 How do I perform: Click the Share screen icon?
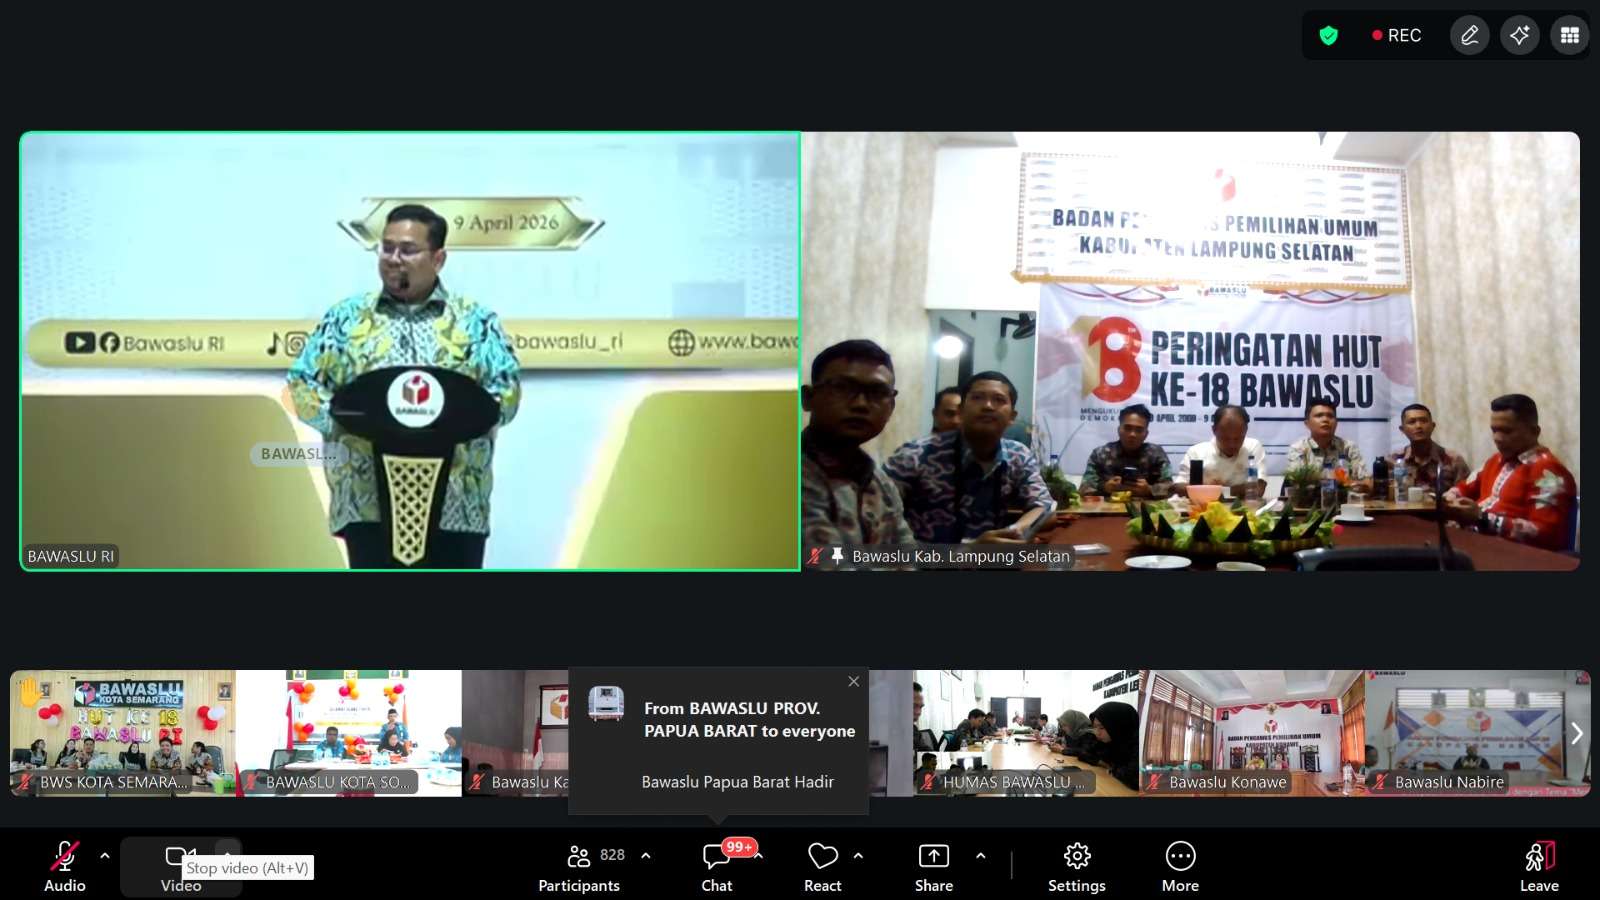(x=933, y=866)
